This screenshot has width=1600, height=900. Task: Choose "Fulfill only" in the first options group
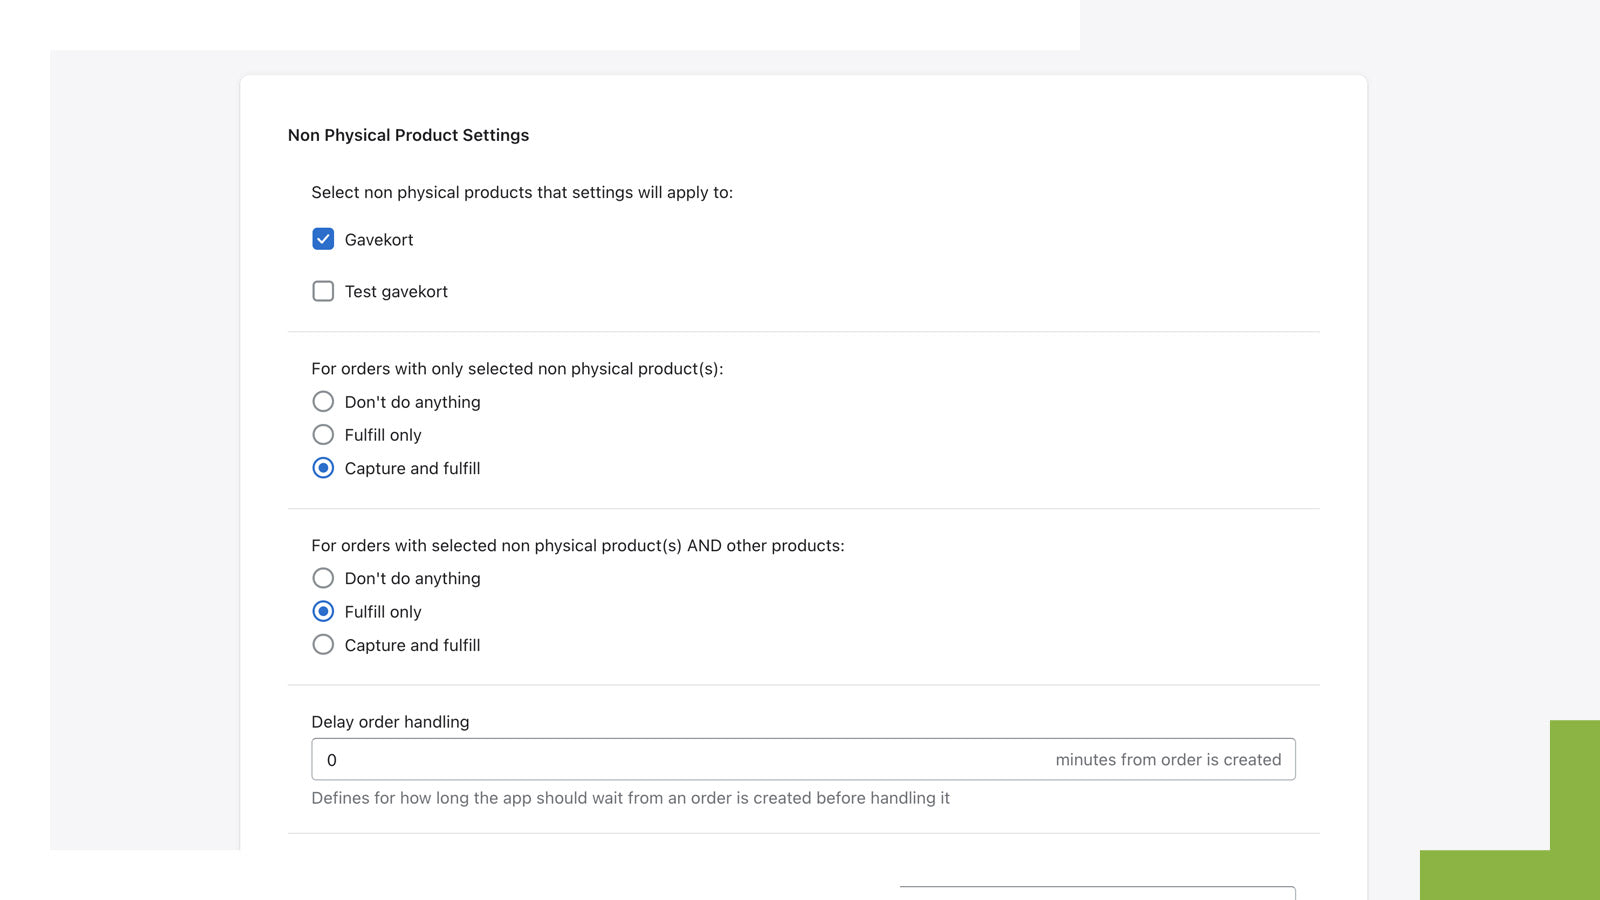click(x=323, y=434)
